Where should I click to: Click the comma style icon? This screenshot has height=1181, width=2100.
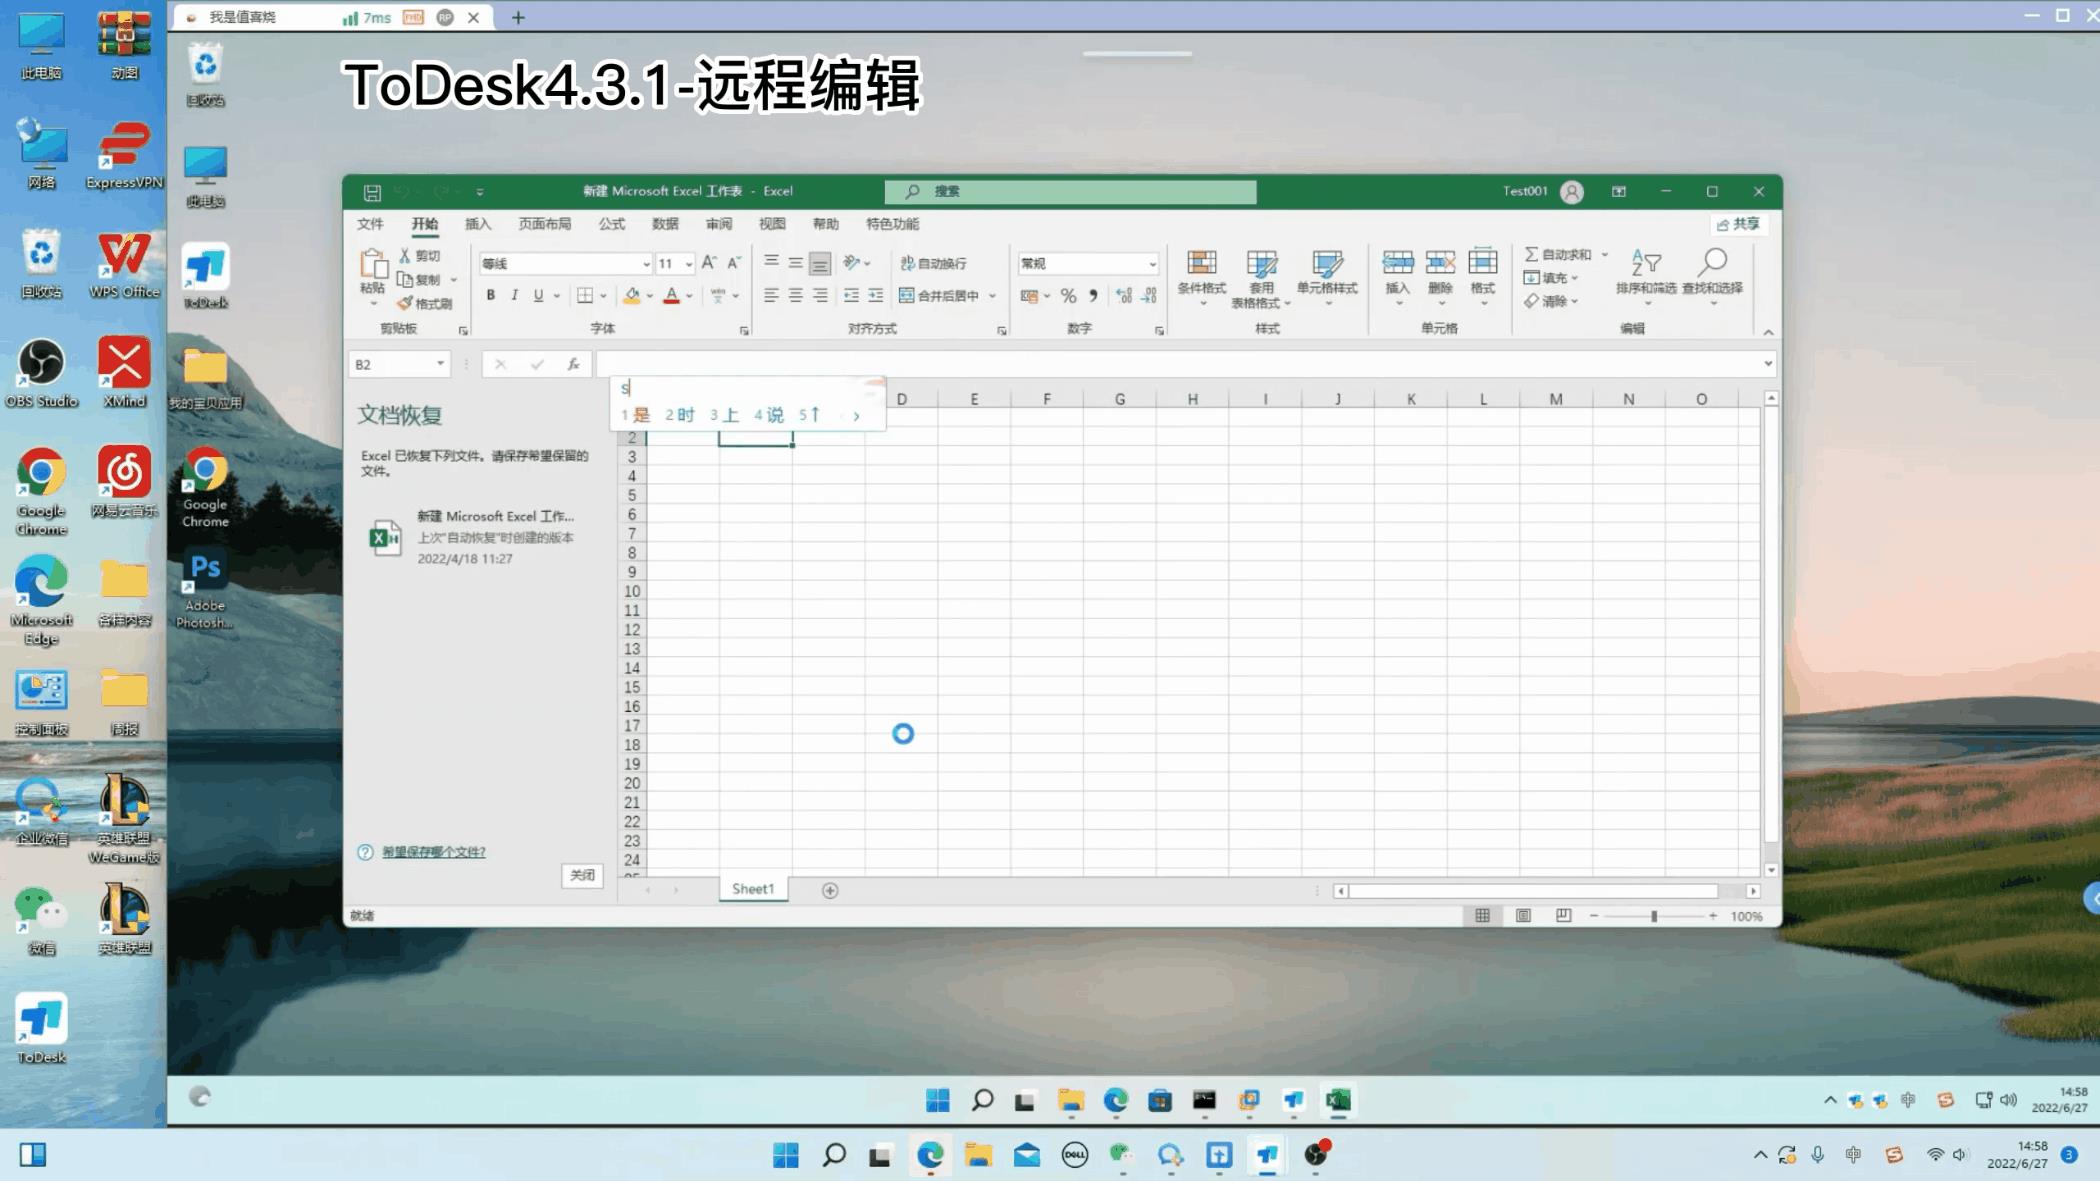click(x=1093, y=296)
